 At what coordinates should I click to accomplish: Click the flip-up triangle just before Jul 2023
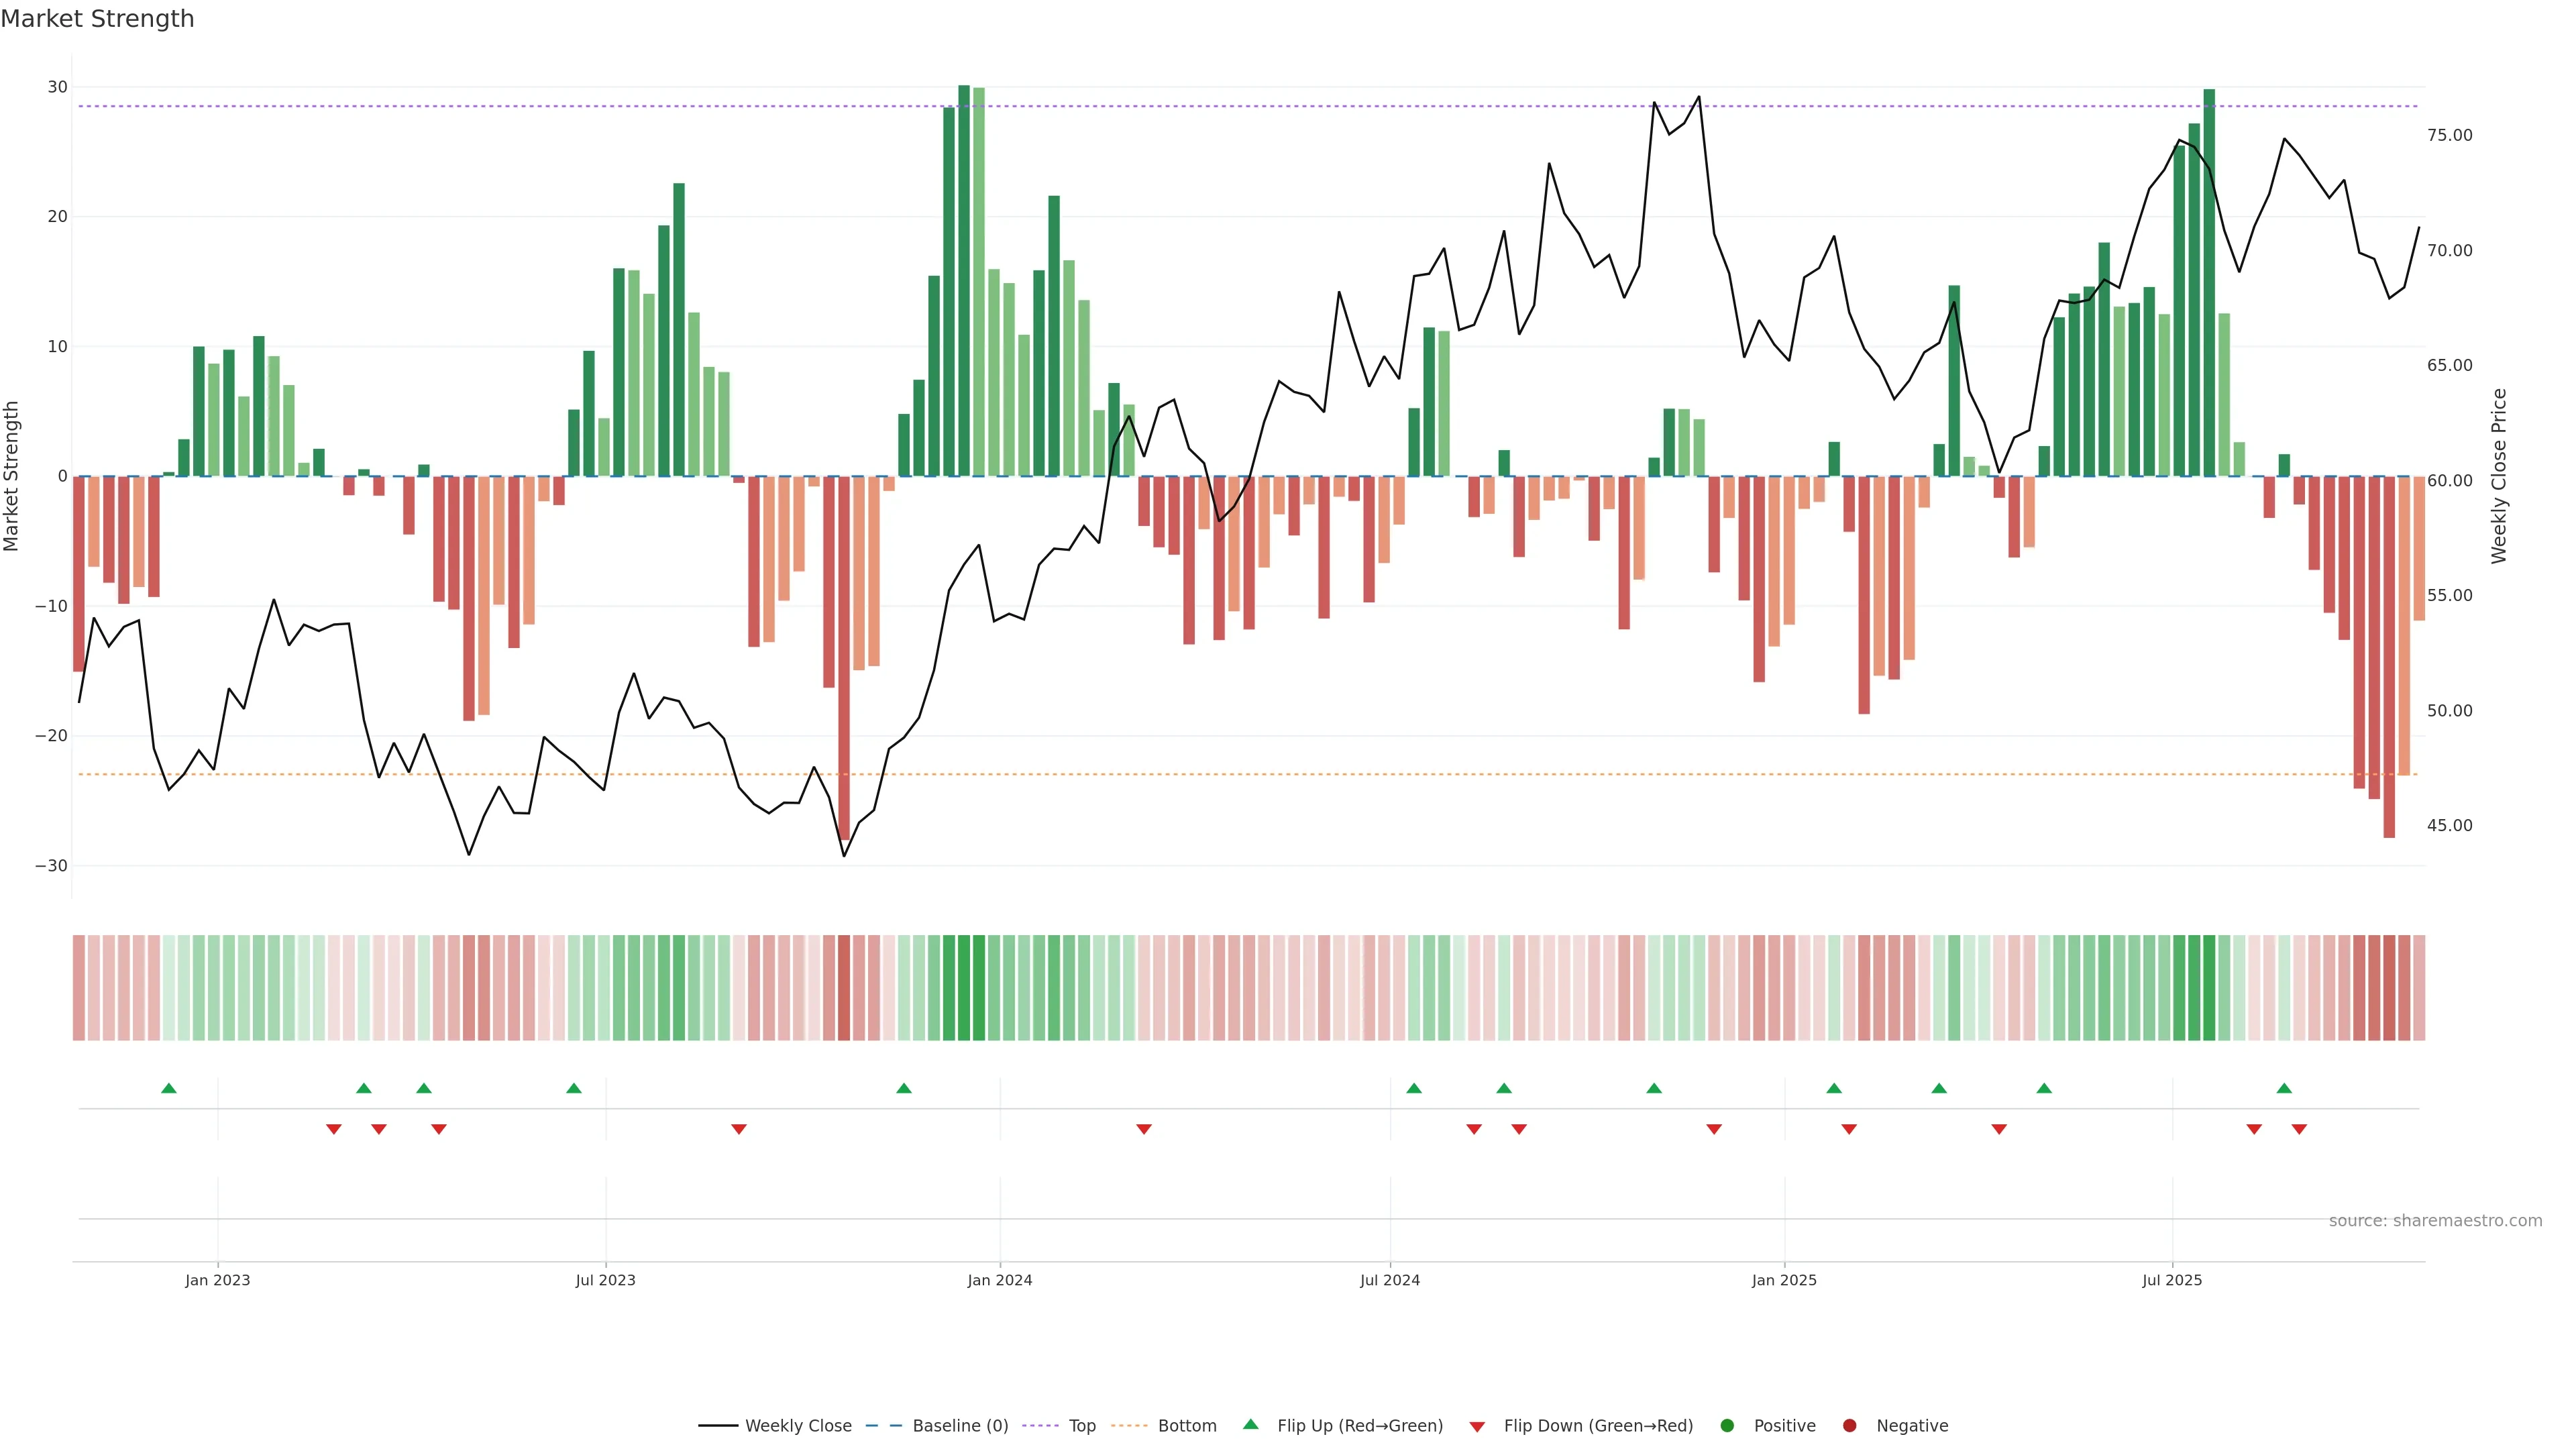574,1088
